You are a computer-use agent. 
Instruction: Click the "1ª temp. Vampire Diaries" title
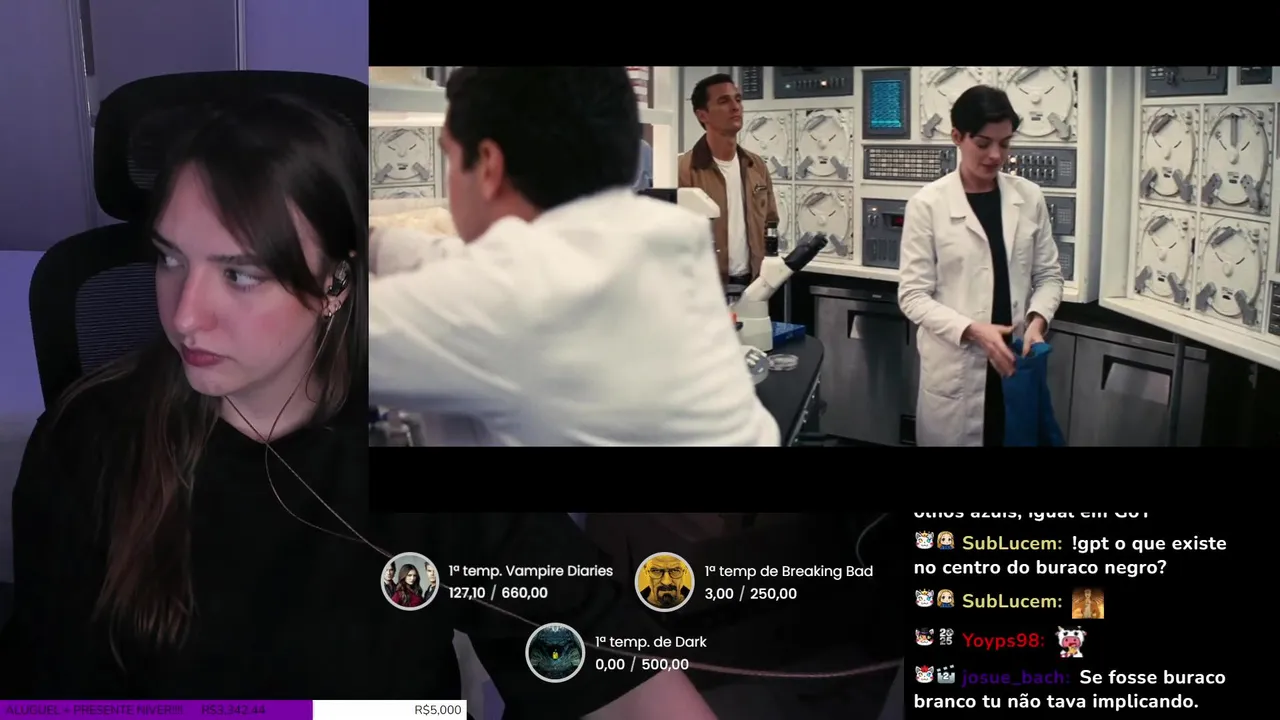click(531, 571)
